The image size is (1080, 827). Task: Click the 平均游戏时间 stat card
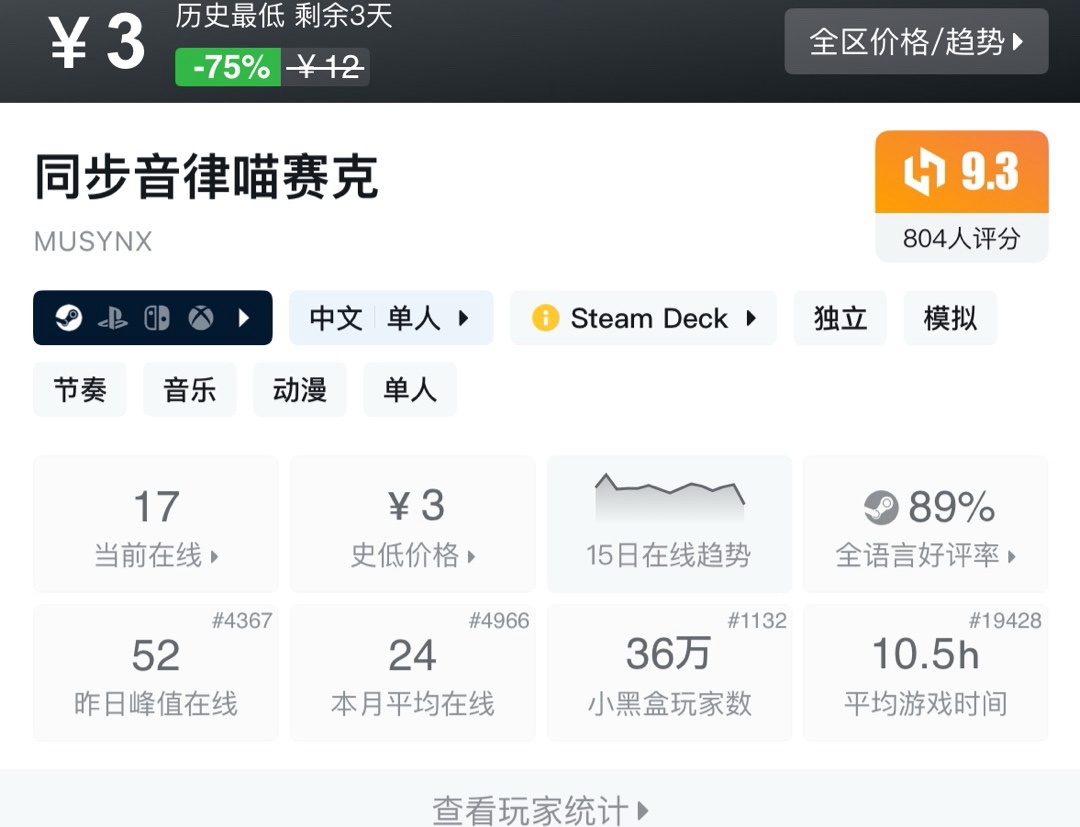(926, 673)
